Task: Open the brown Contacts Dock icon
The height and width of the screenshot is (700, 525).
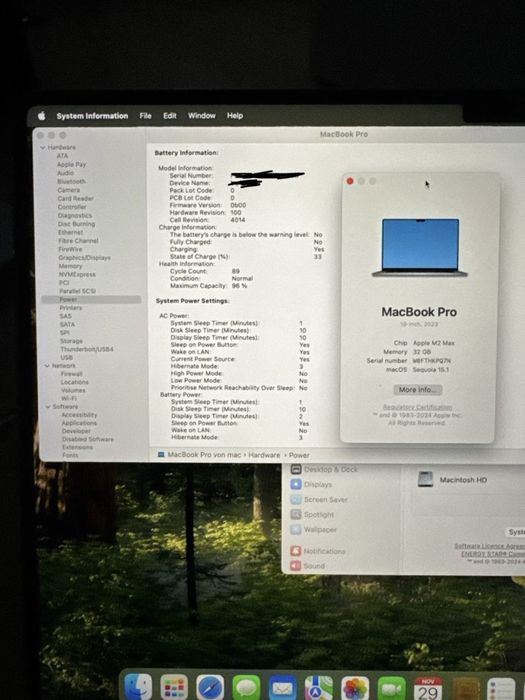Action: point(466,690)
